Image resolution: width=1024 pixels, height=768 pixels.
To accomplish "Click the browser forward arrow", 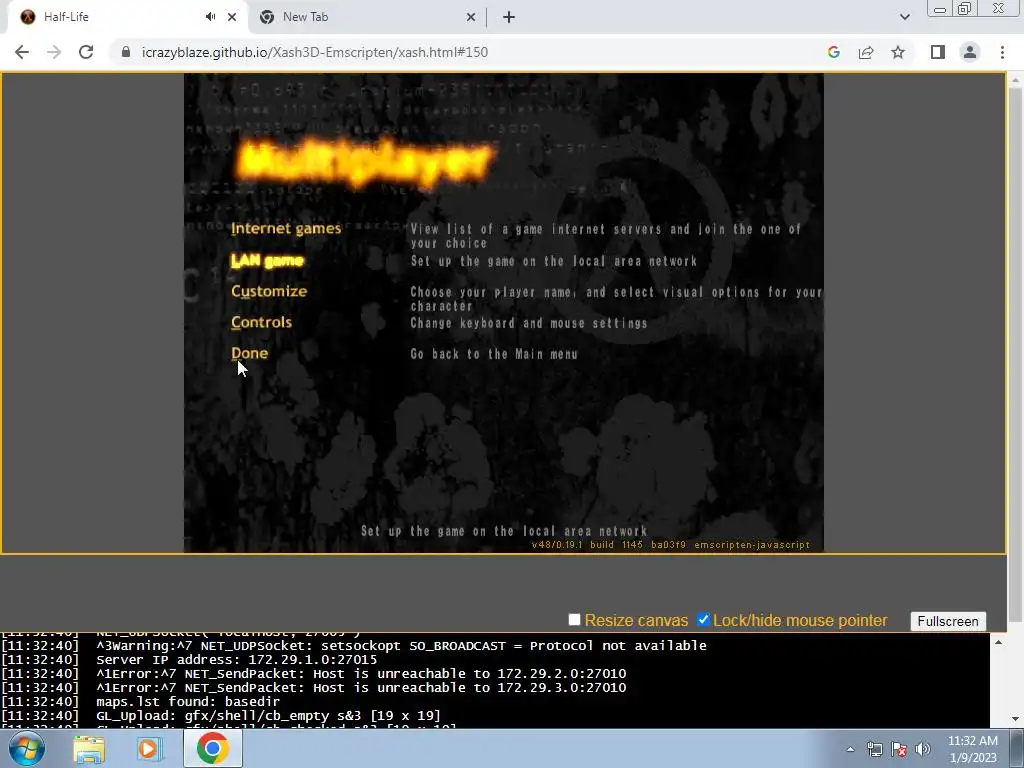I will [x=54, y=52].
